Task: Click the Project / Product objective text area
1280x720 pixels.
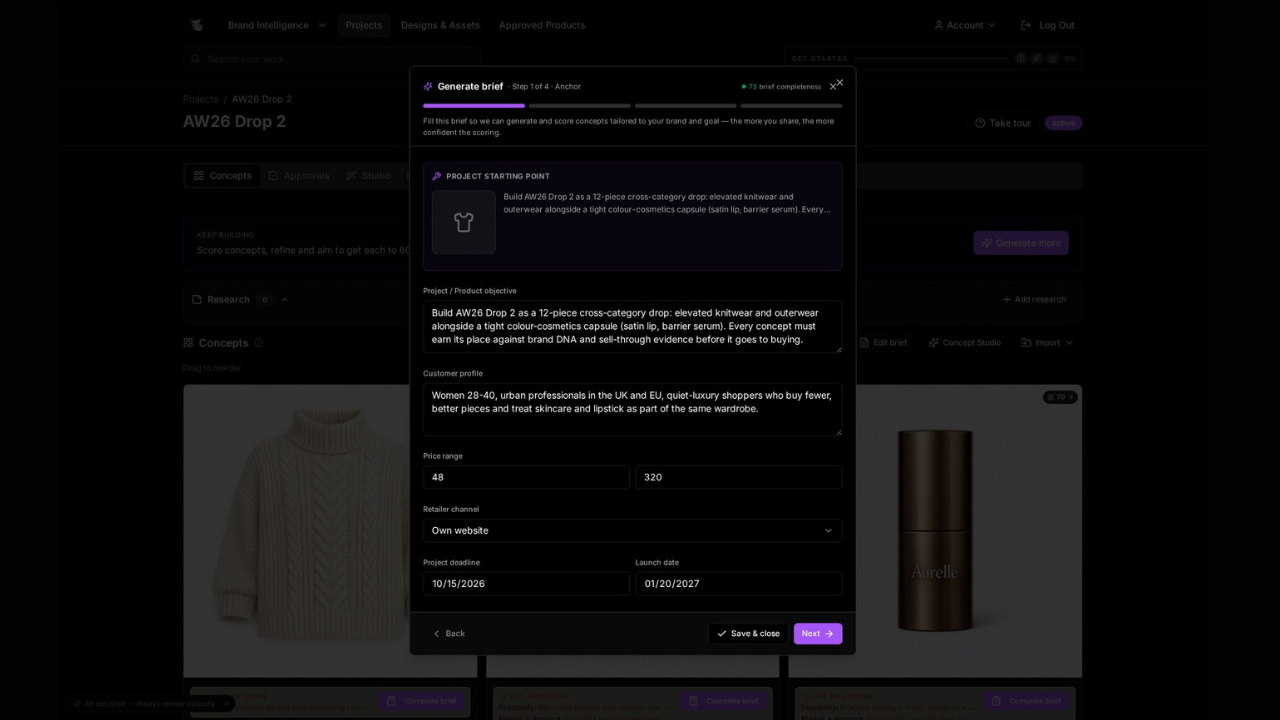Action: click(632, 327)
